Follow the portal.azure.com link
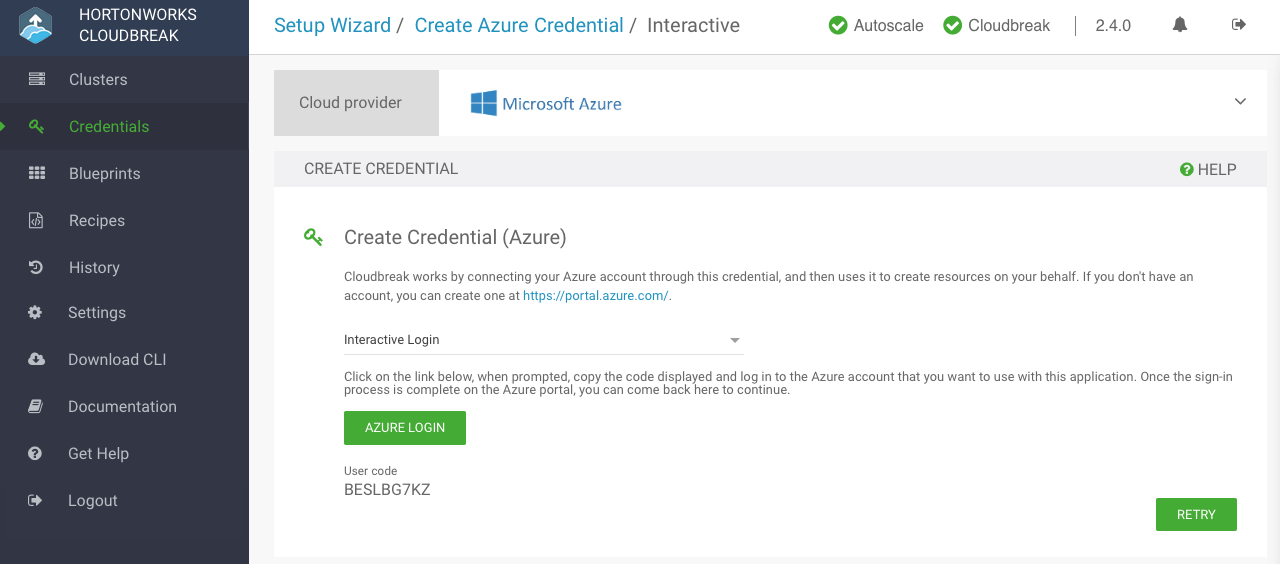This screenshot has width=1280, height=564. click(x=596, y=296)
